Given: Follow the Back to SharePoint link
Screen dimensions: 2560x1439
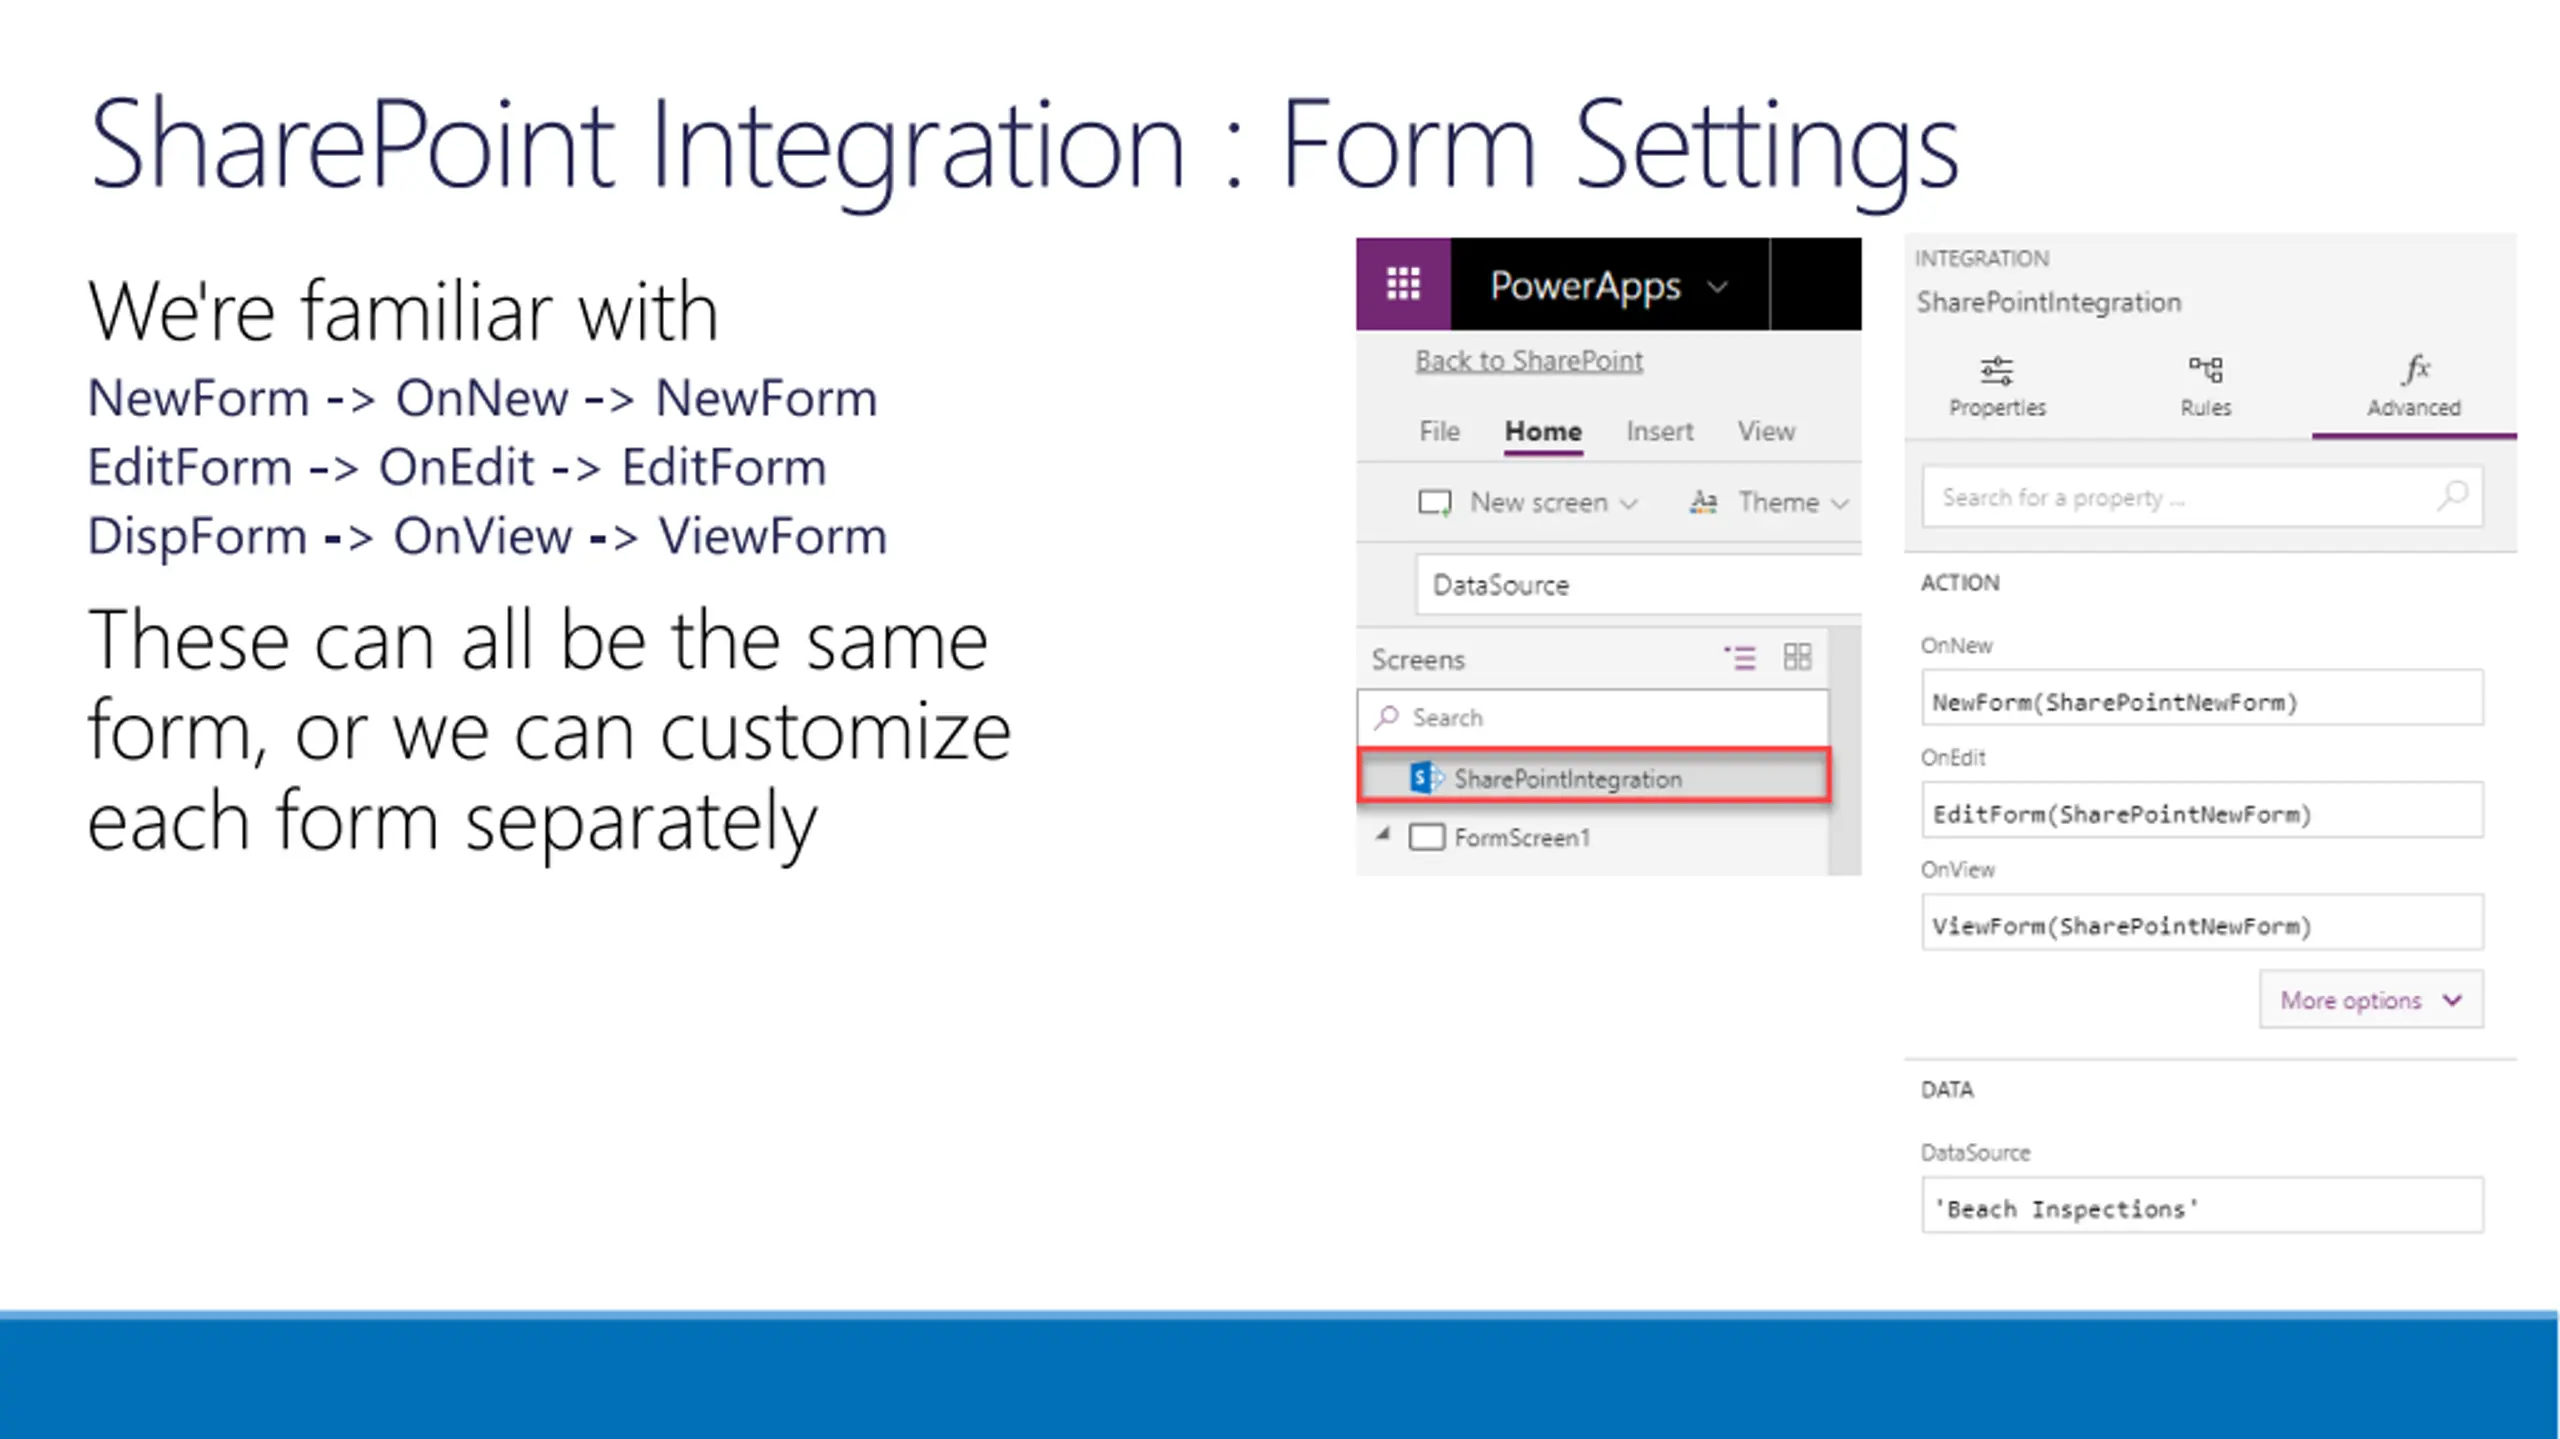Looking at the screenshot, I should 1528,360.
